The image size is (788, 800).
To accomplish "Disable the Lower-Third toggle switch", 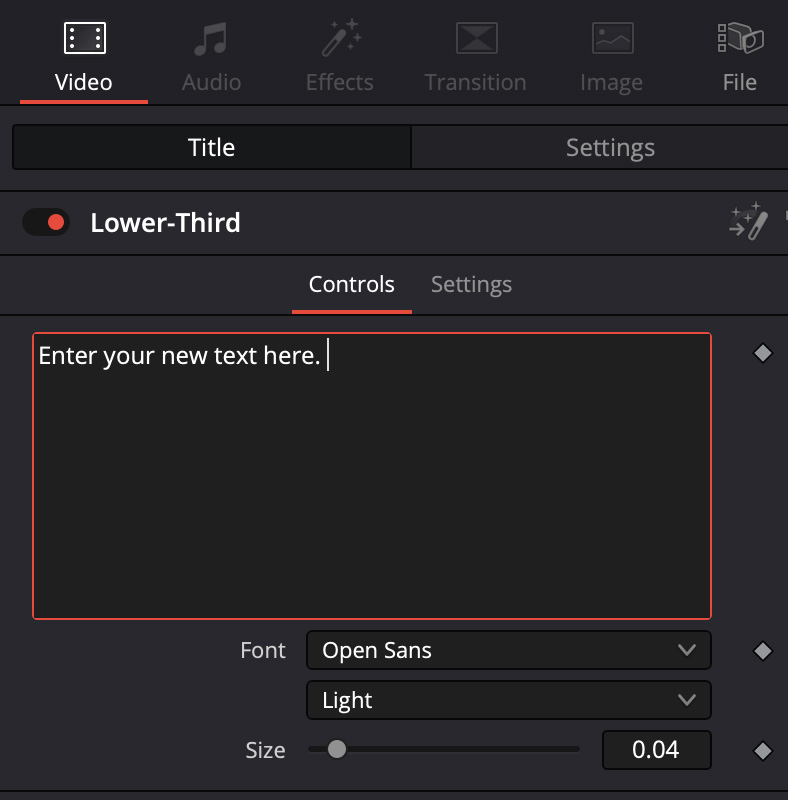I will pos(46,222).
